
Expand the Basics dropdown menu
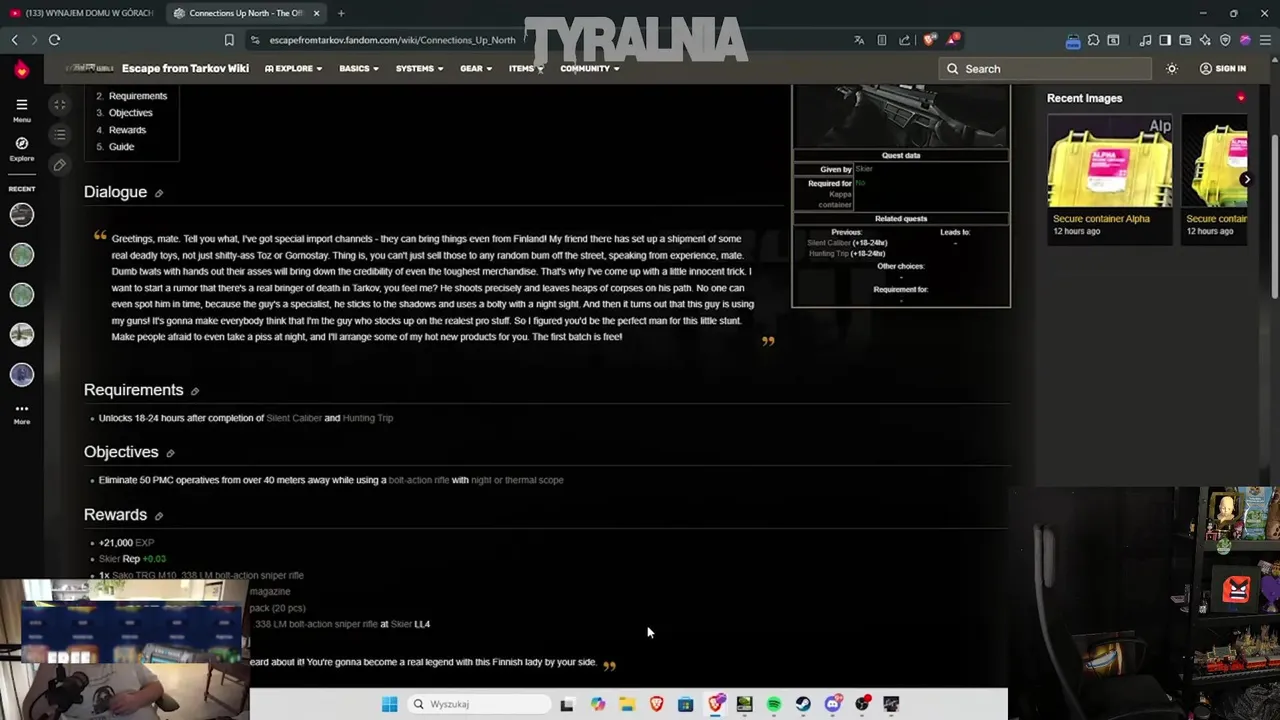[358, 69]
